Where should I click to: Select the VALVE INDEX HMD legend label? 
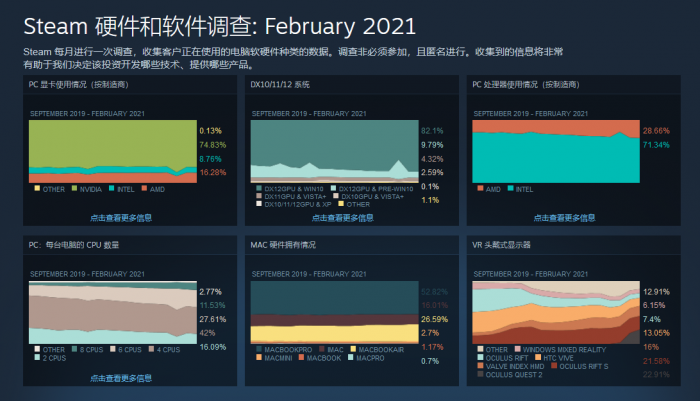pyautogui.click(x=515, y=366)
